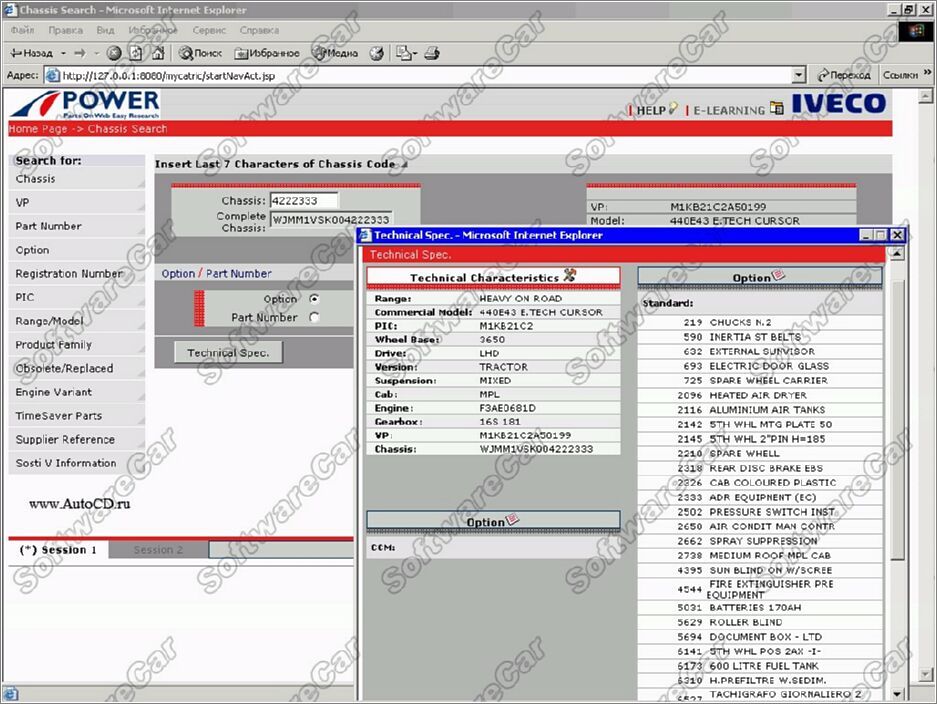Open the Back button history dropdown arrow

62,53
